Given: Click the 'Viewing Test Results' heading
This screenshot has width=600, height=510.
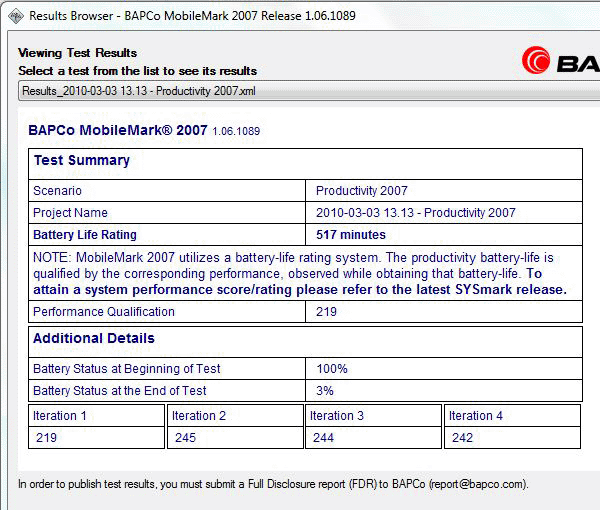Looking at the screenshot, I should point(78,53).
